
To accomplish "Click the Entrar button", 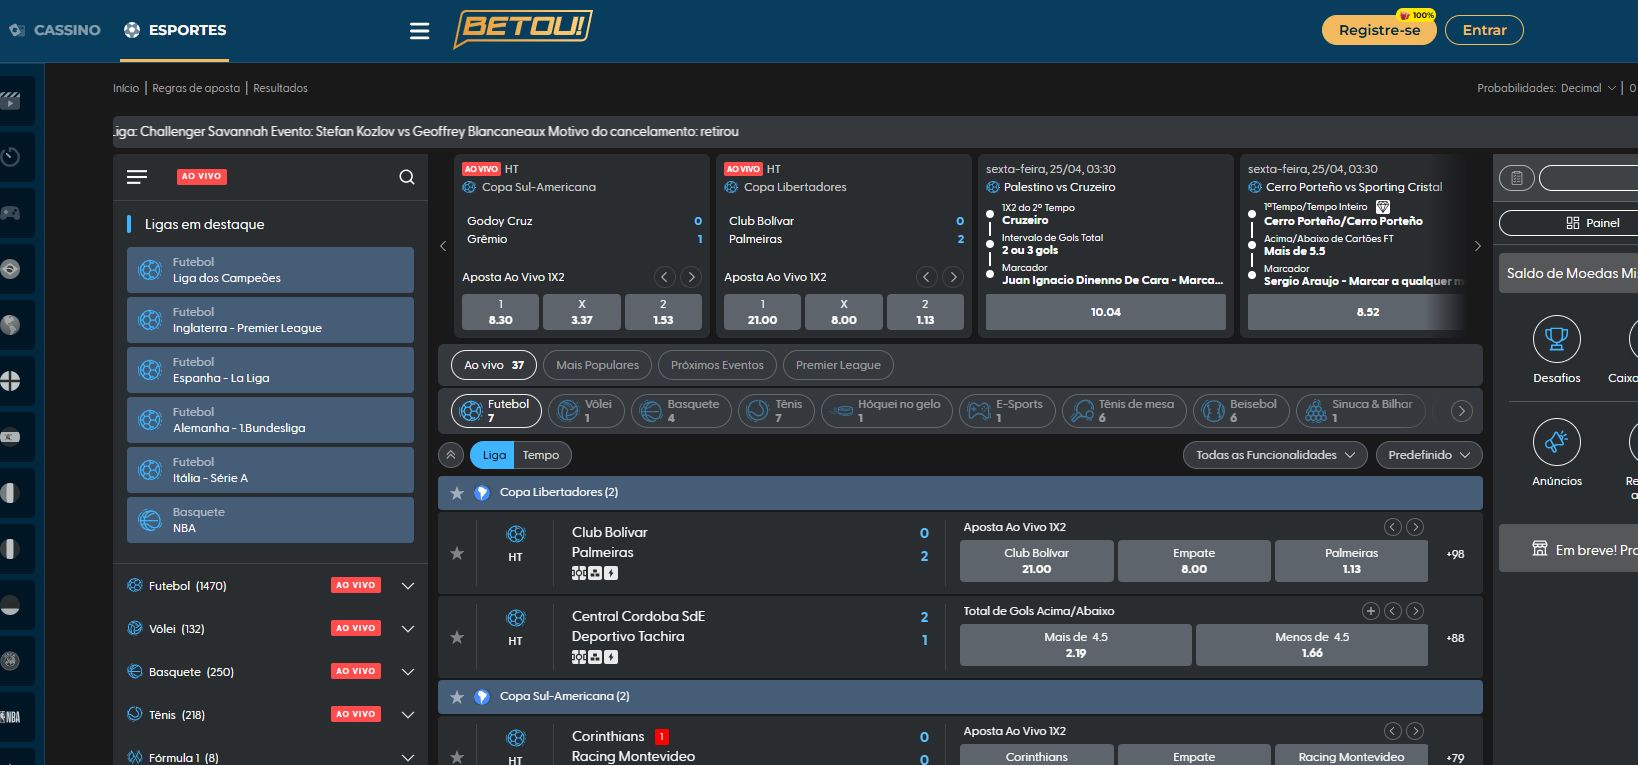I will point(1484,30).
